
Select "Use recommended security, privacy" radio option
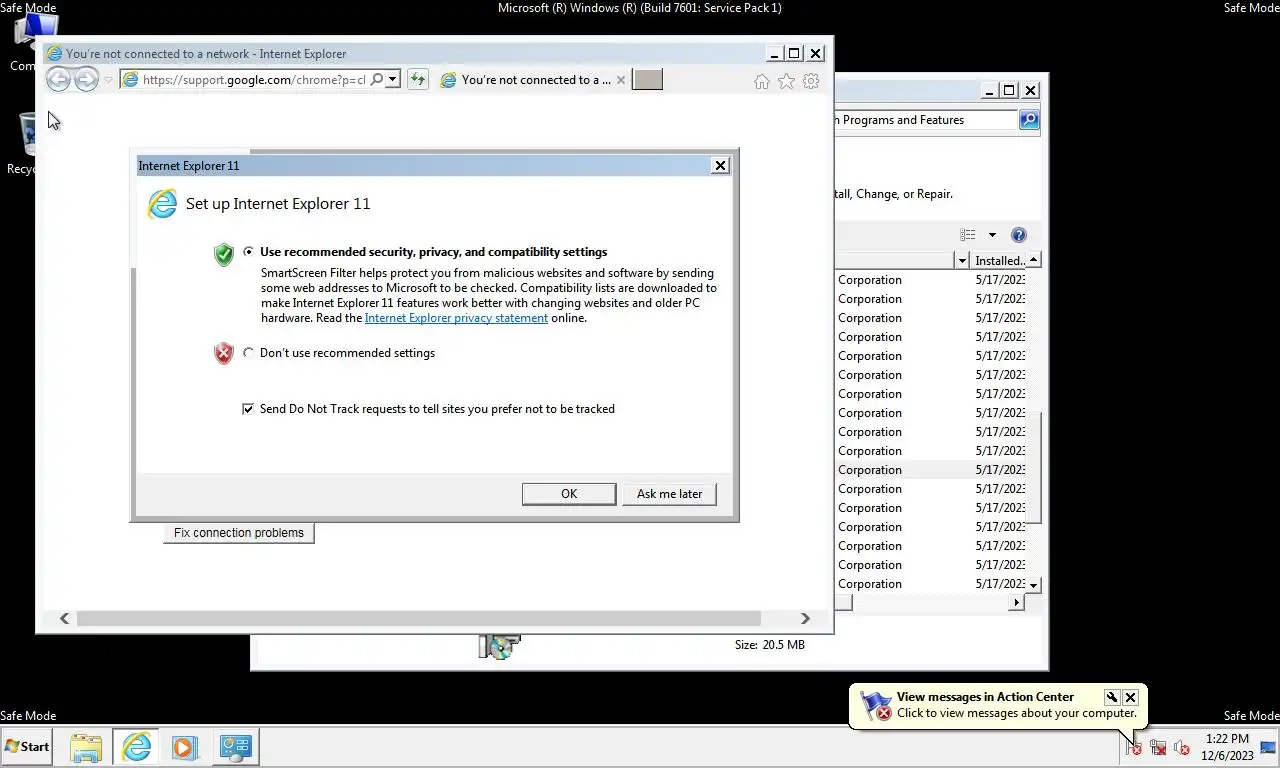[x=248, y=252]
